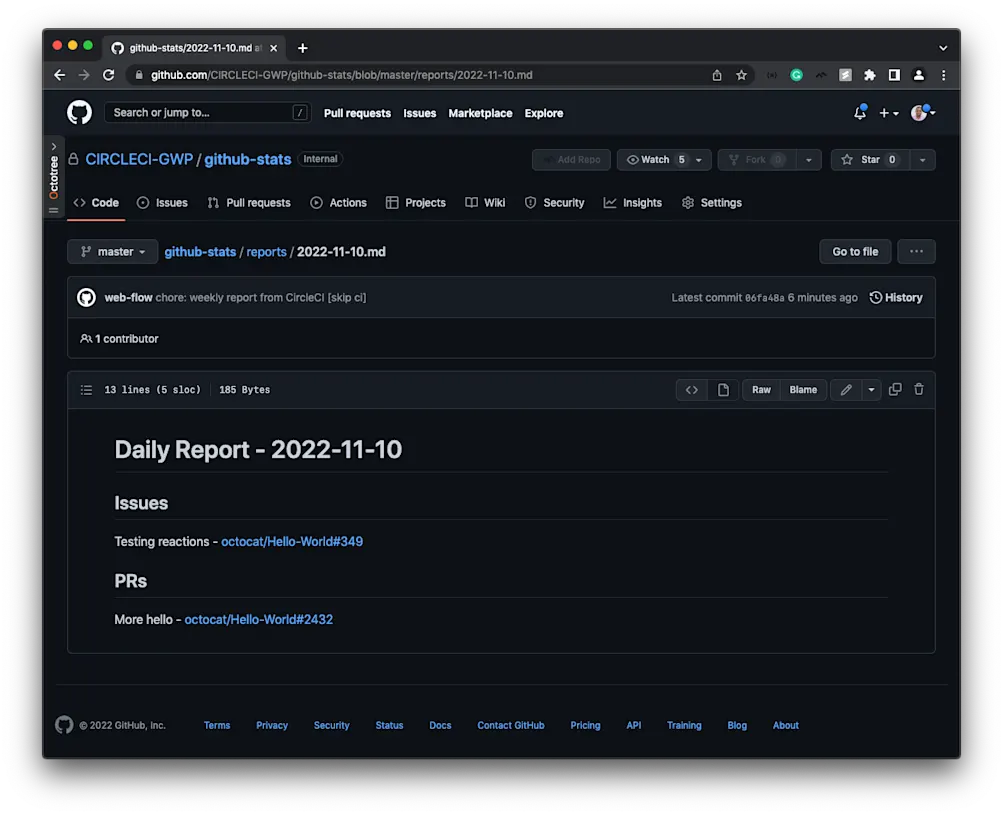This screenshot has height=815, width=1003.
Task: Open the web-flow avatar
Action: point(86,297)
